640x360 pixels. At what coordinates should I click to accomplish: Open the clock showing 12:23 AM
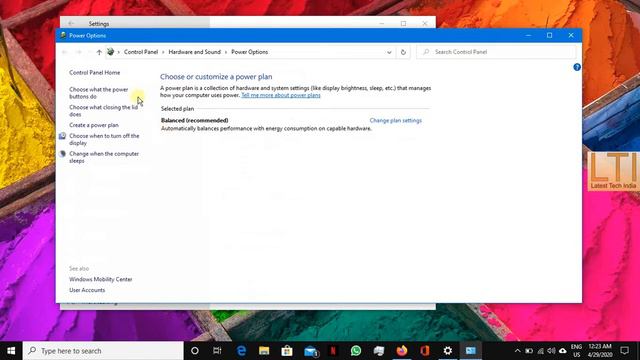[x=600, y=351]
